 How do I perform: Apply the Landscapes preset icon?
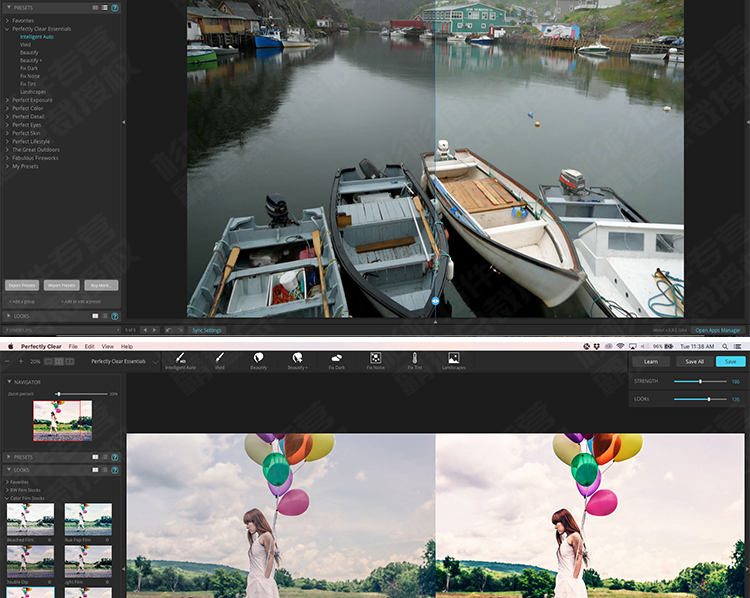click(x=453, y=358)
